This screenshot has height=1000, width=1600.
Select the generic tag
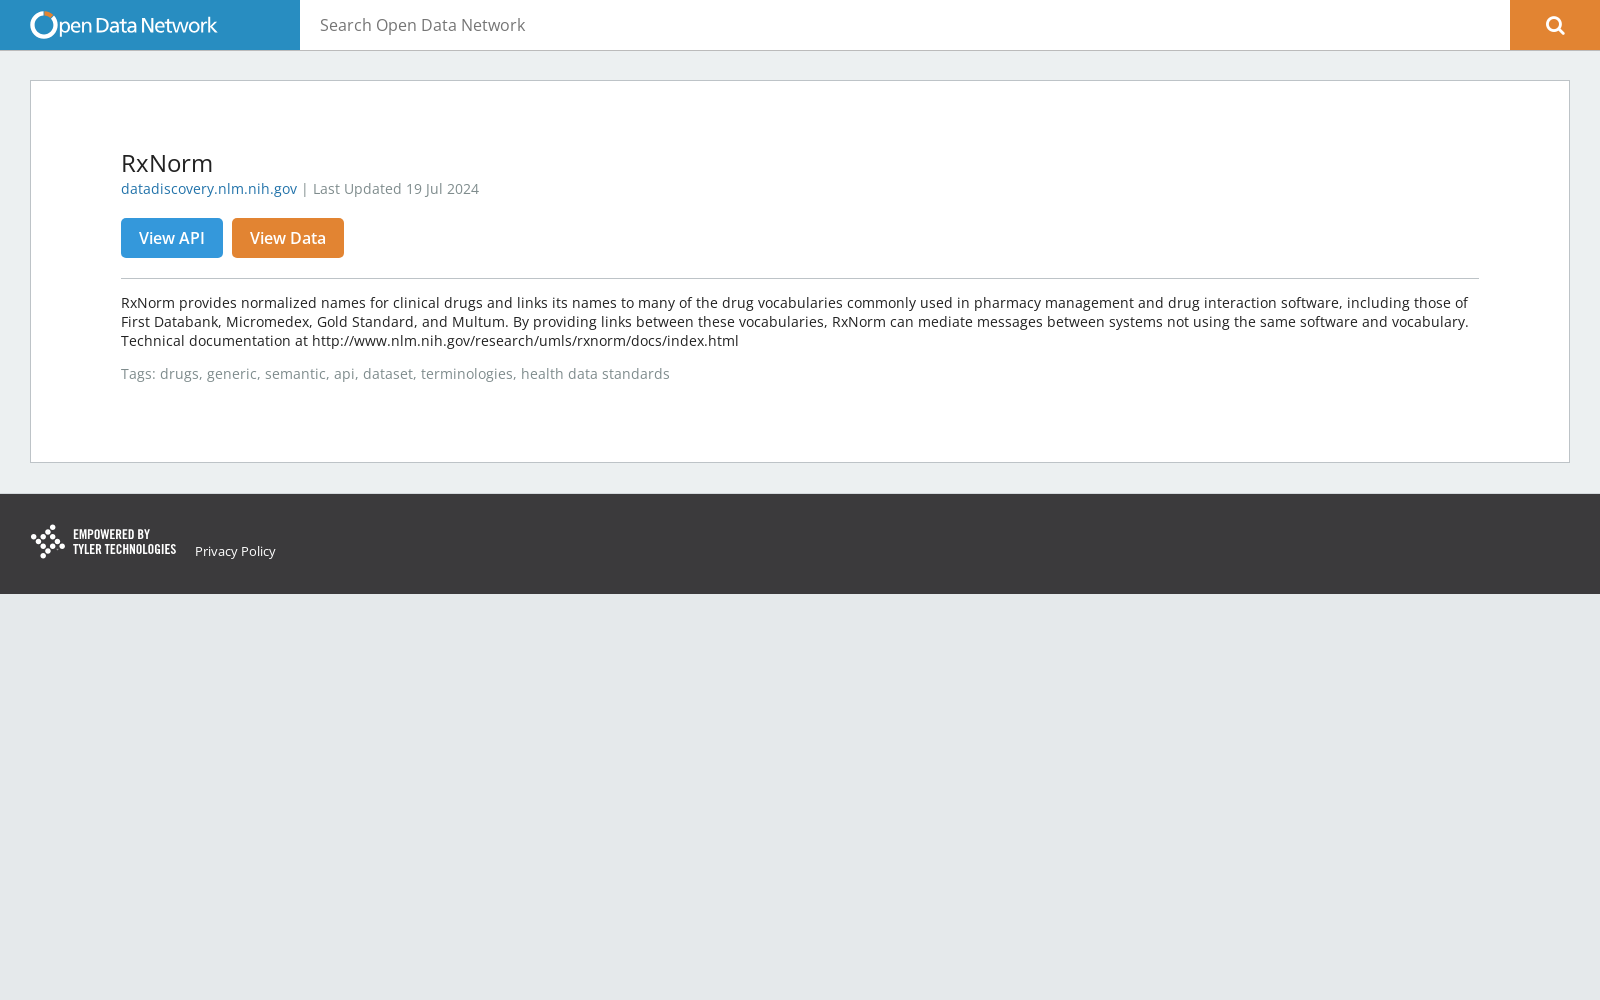coord(232,374)
